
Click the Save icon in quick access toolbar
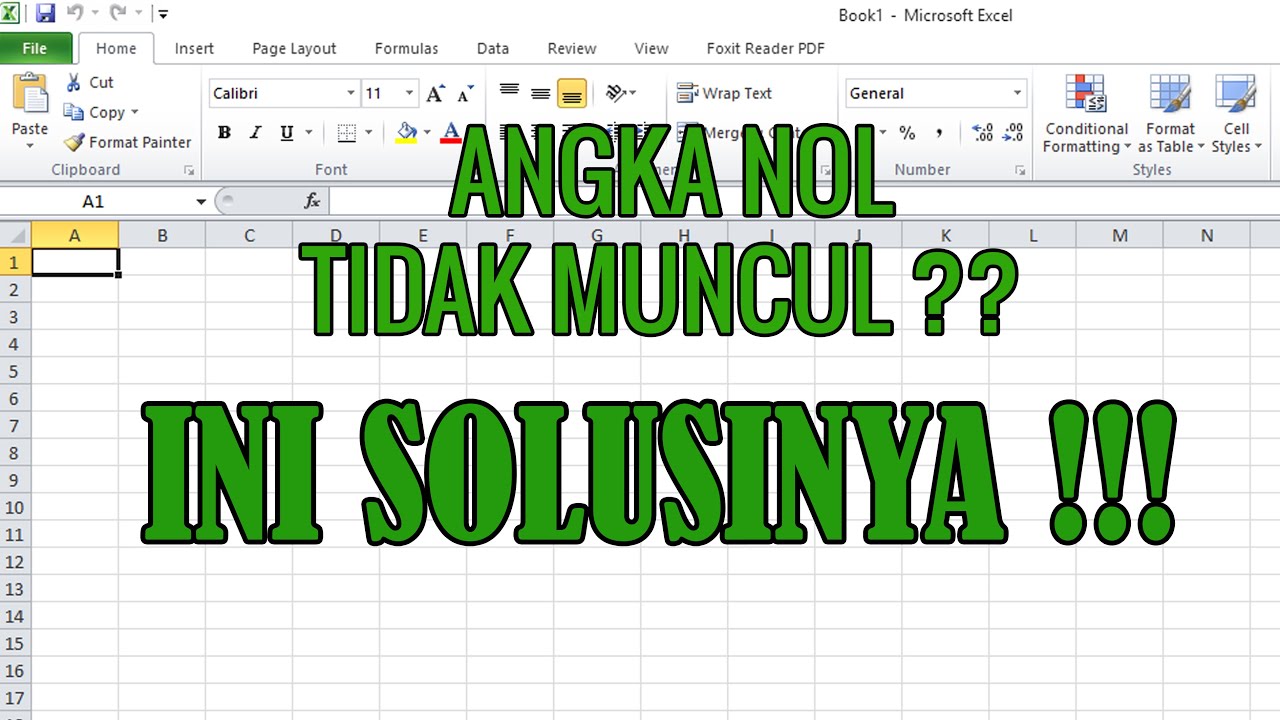click(x=45, y=14)
